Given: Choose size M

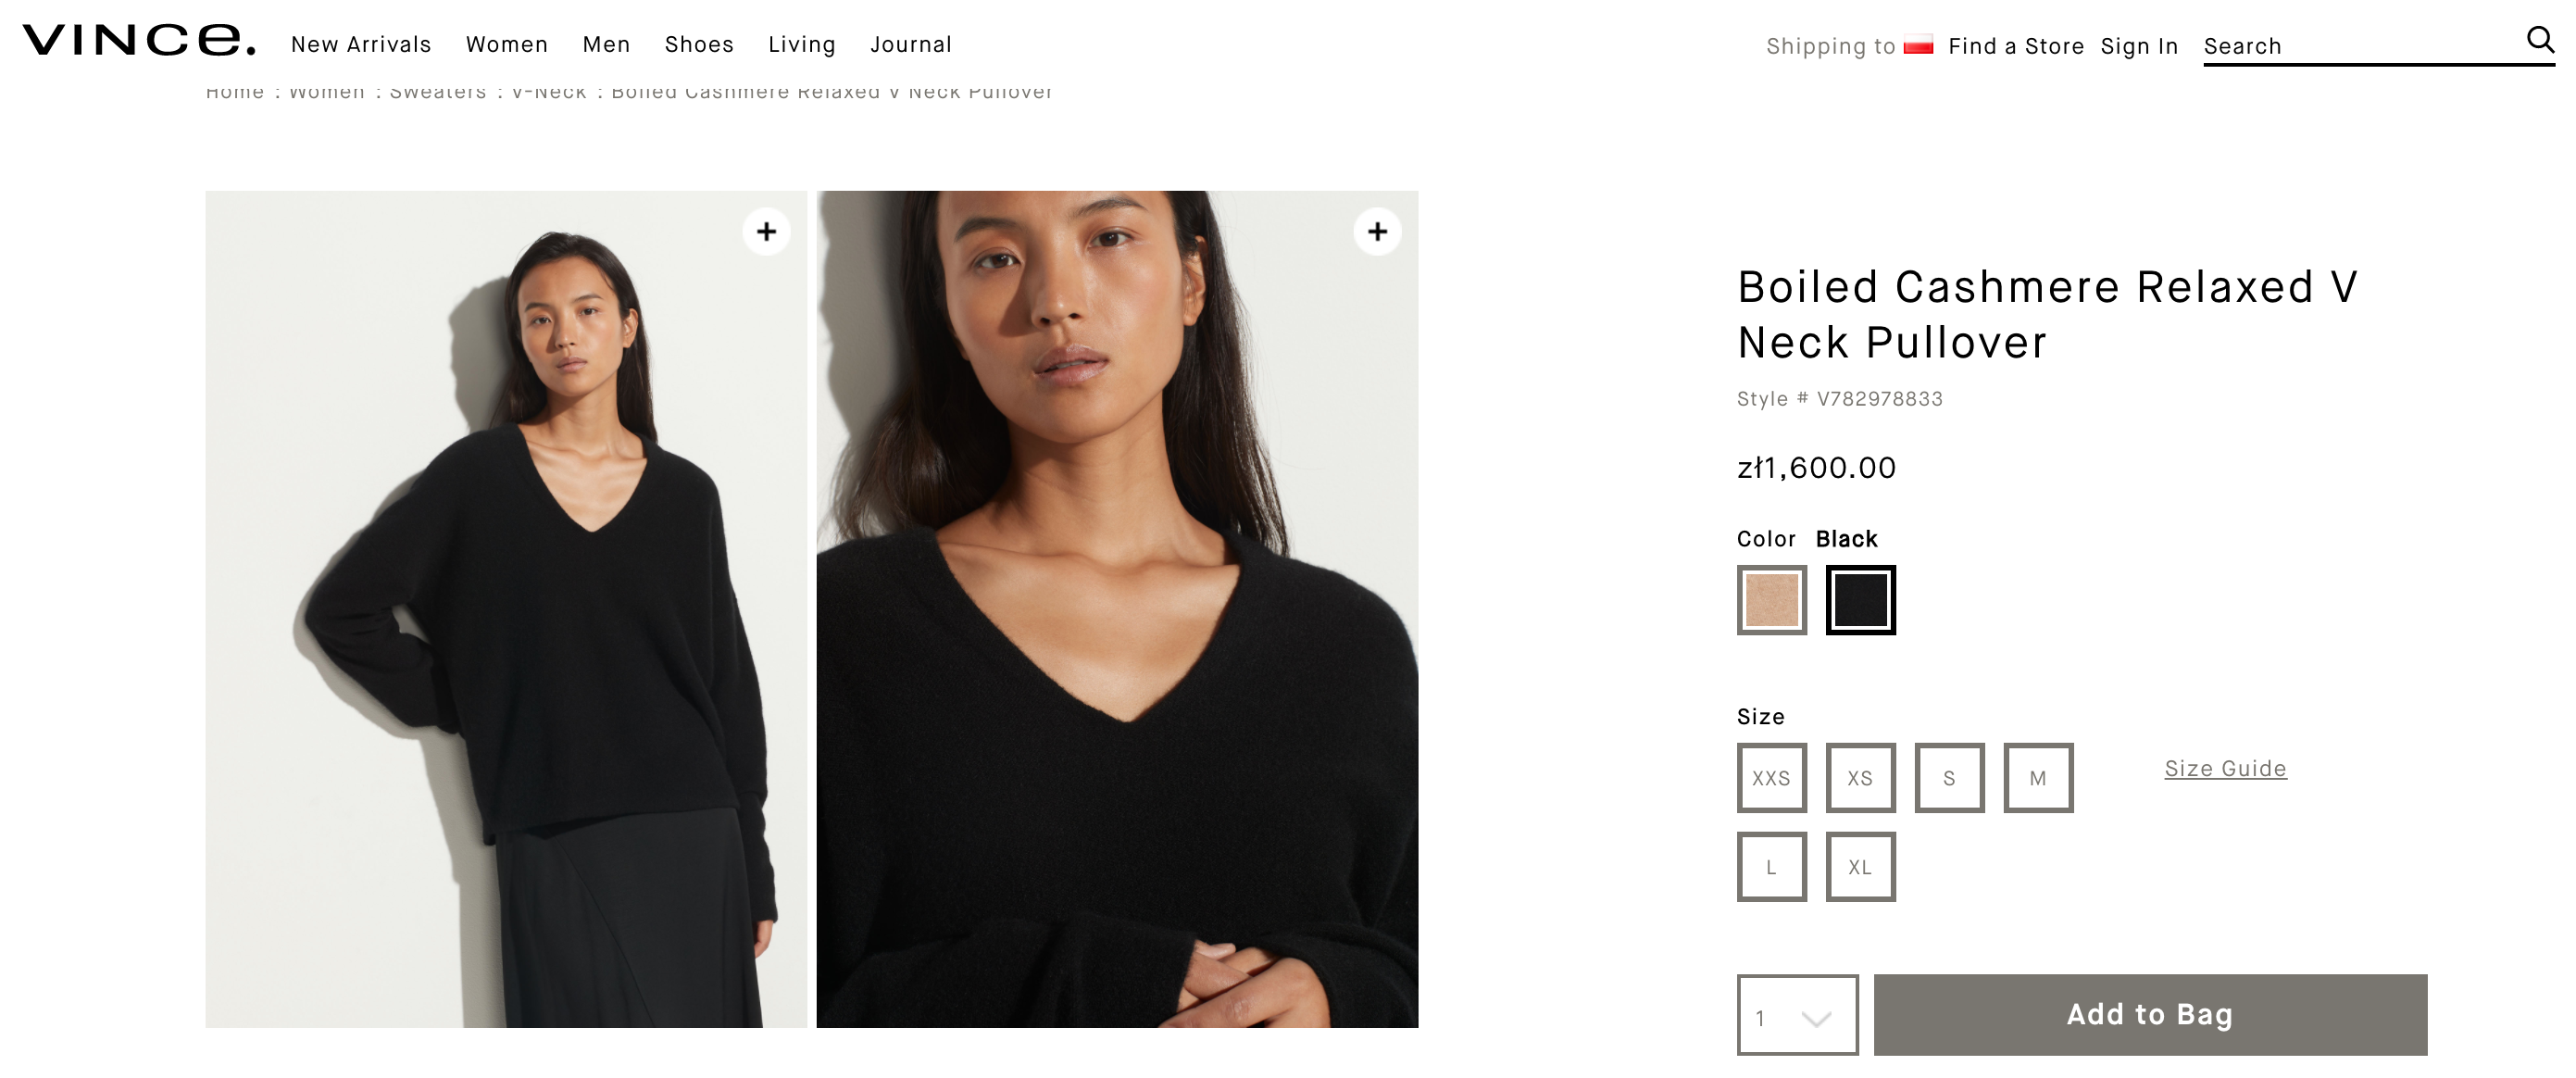Looking at the screenshot, I should pos(2038,778).
